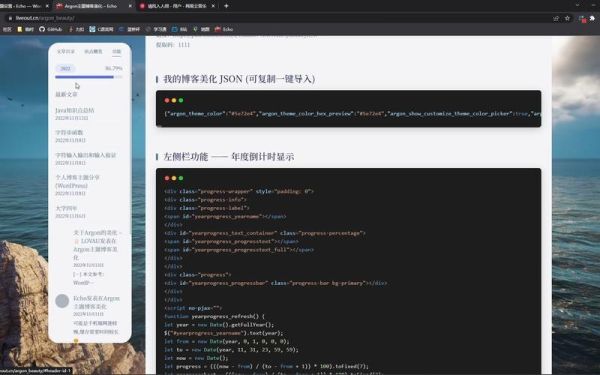Open the GitHub bookmark
The width and height of the screenshot is (600, 375).
point(51,29)
